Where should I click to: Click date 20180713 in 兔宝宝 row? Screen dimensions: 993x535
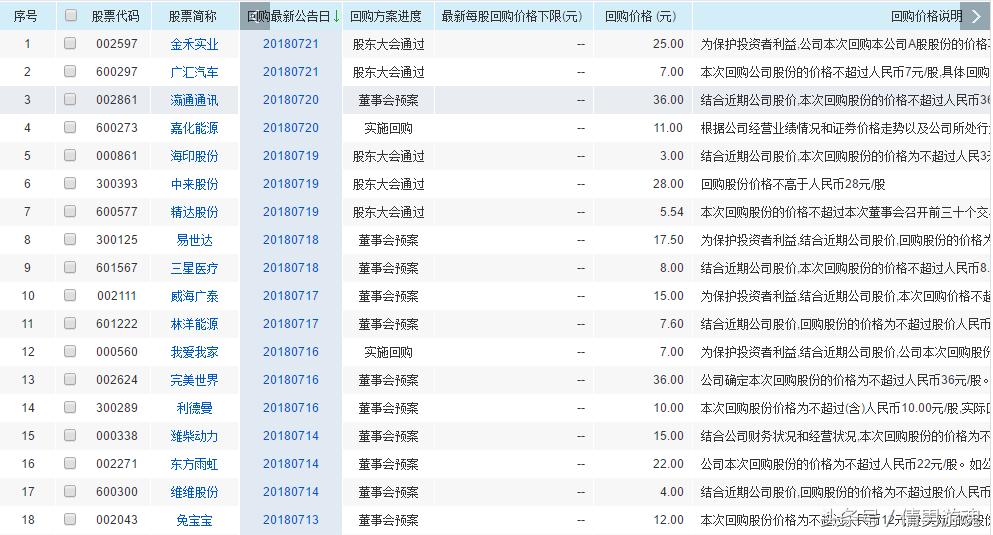pos(291,520)
